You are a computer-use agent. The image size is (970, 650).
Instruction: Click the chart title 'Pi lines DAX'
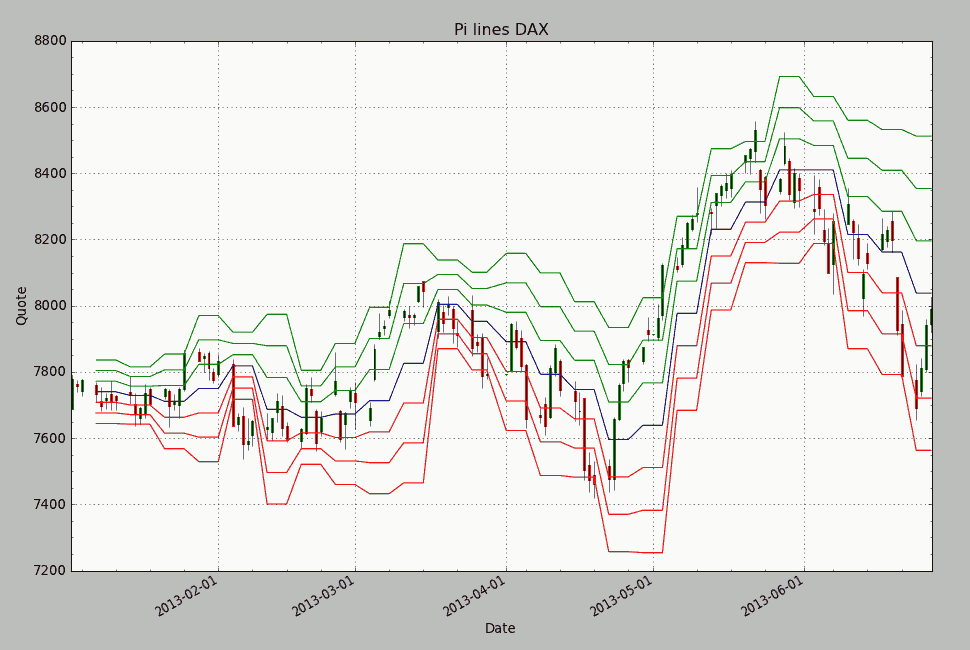[x=501, y=30]
